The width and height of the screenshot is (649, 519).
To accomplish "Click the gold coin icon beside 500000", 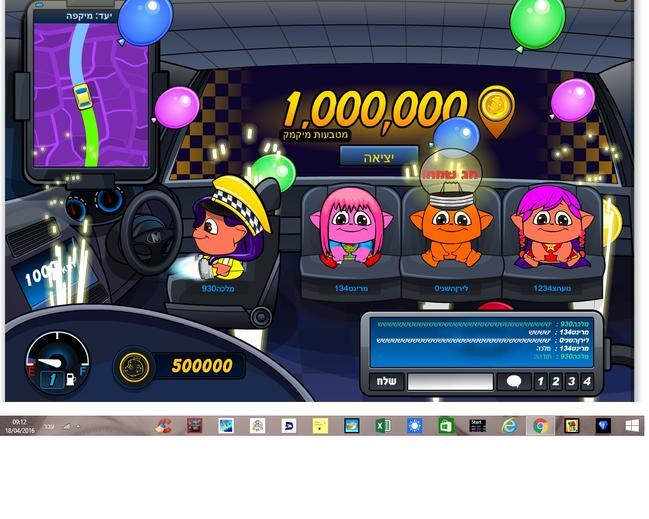I will pyautogui.click(x=134, y=367).
